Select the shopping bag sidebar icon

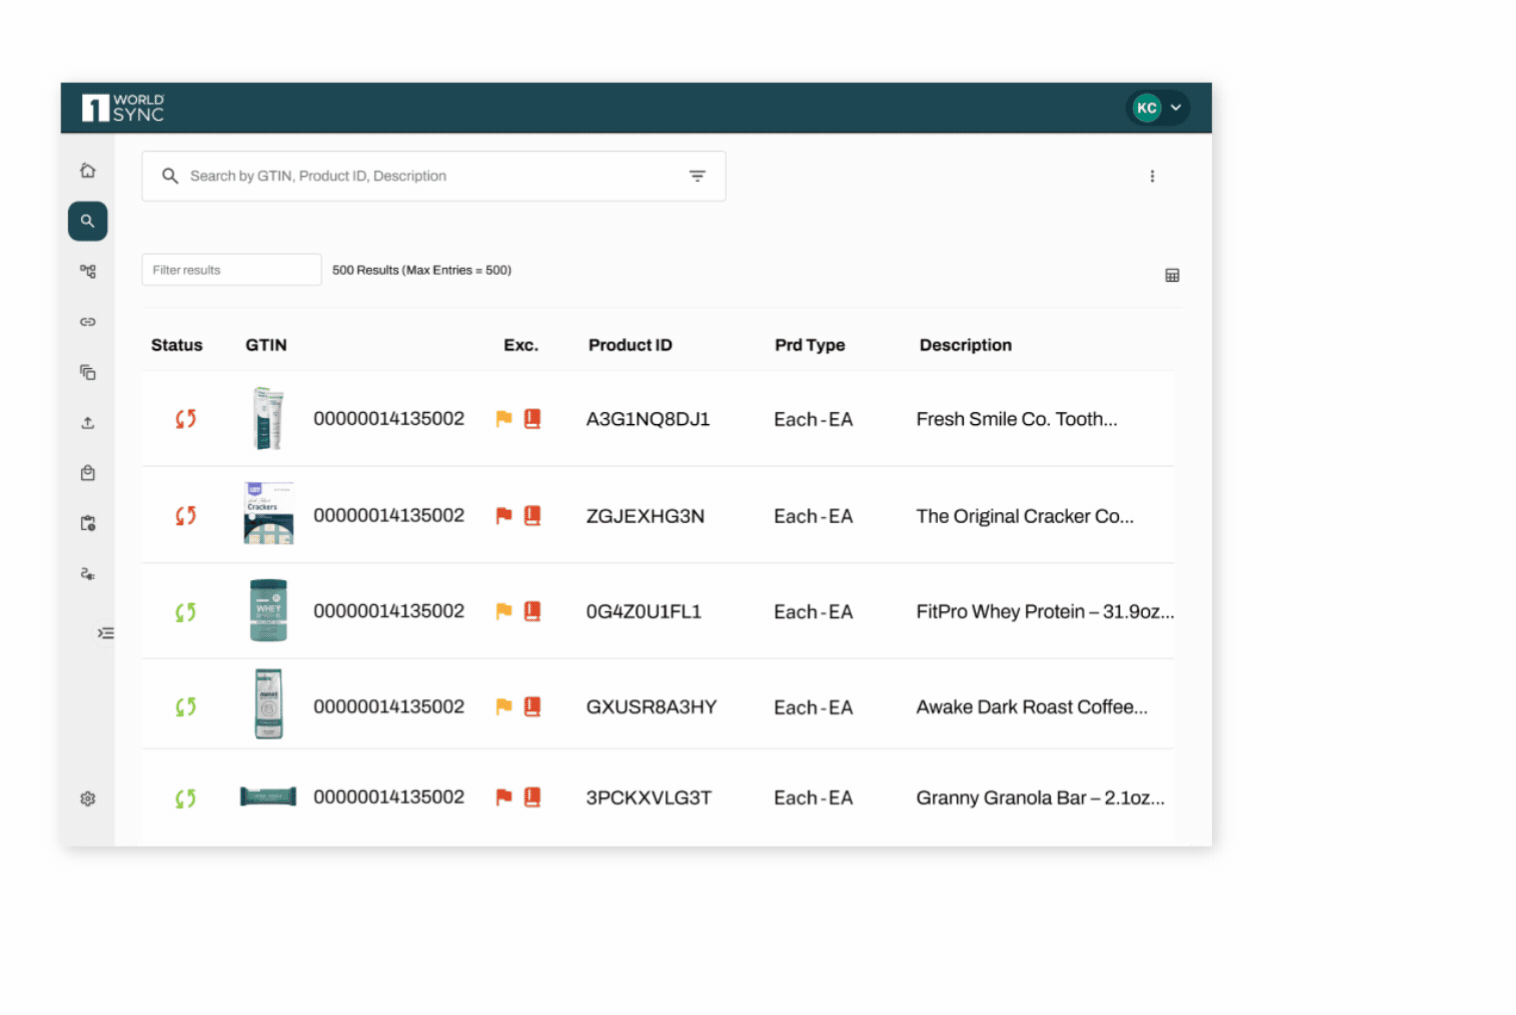click(88, 473)
